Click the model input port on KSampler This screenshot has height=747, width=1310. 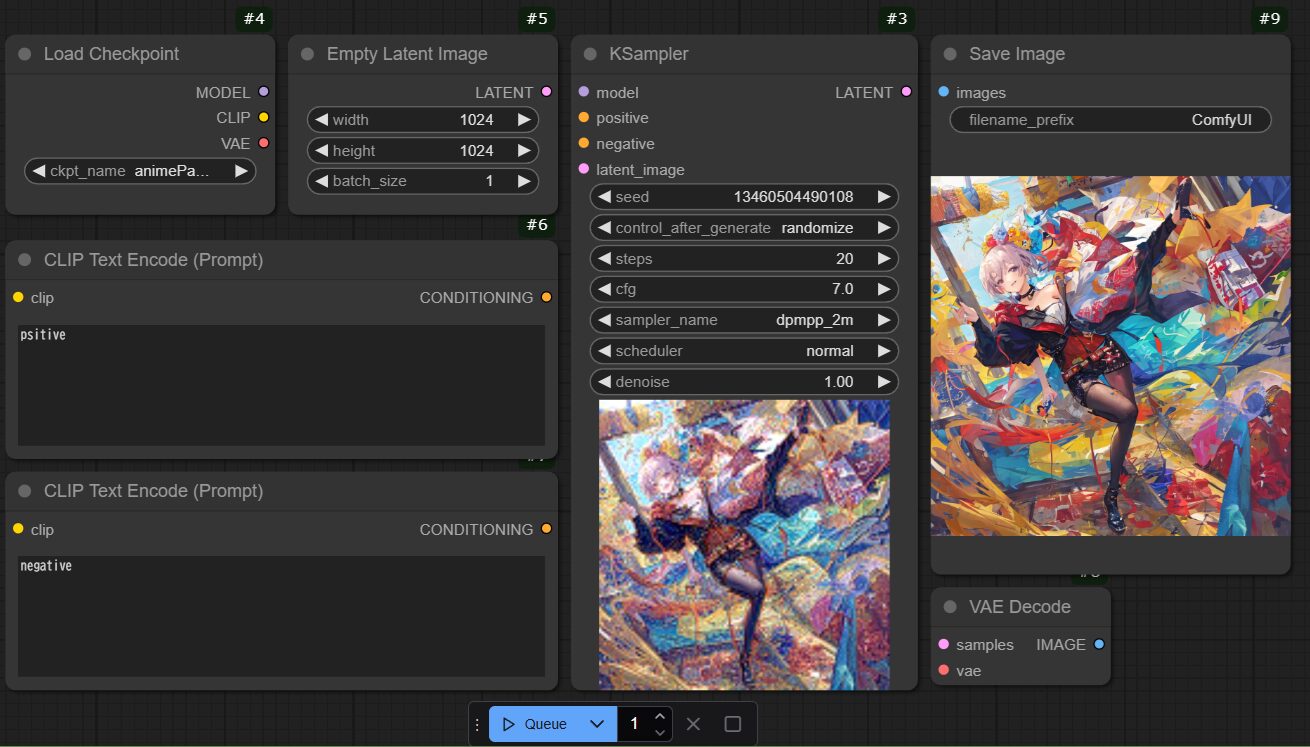[584, 92]
